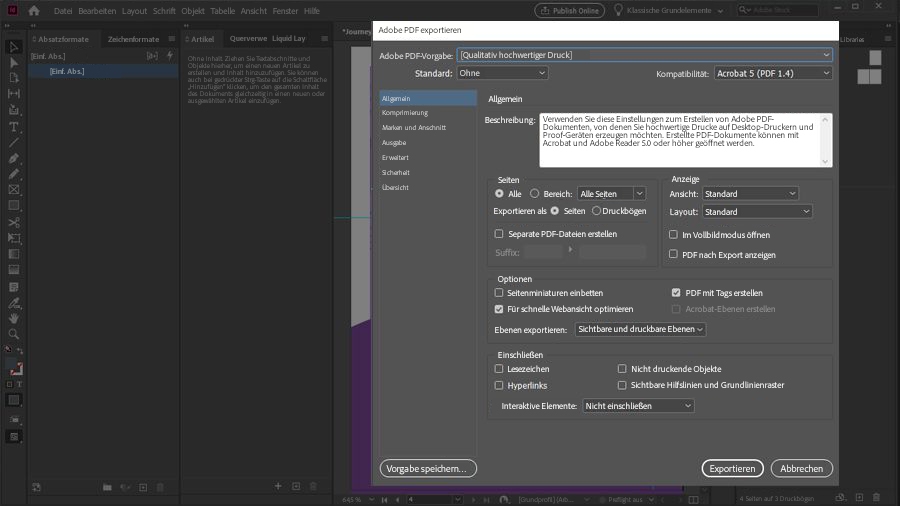Click the Home icon in the top bar
The height and width of the screenshot is (506, 900).
[34, 10]
